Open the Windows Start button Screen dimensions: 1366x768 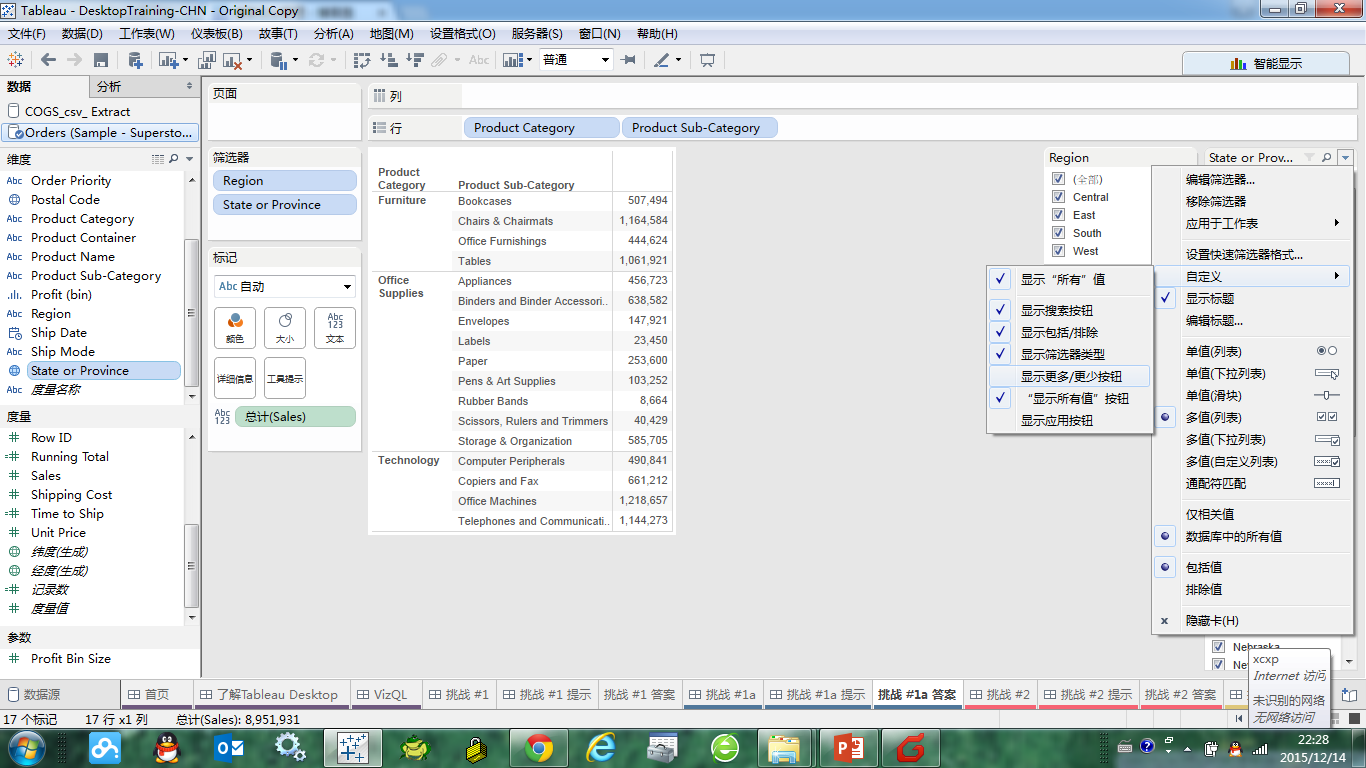[x=27, y=747]
